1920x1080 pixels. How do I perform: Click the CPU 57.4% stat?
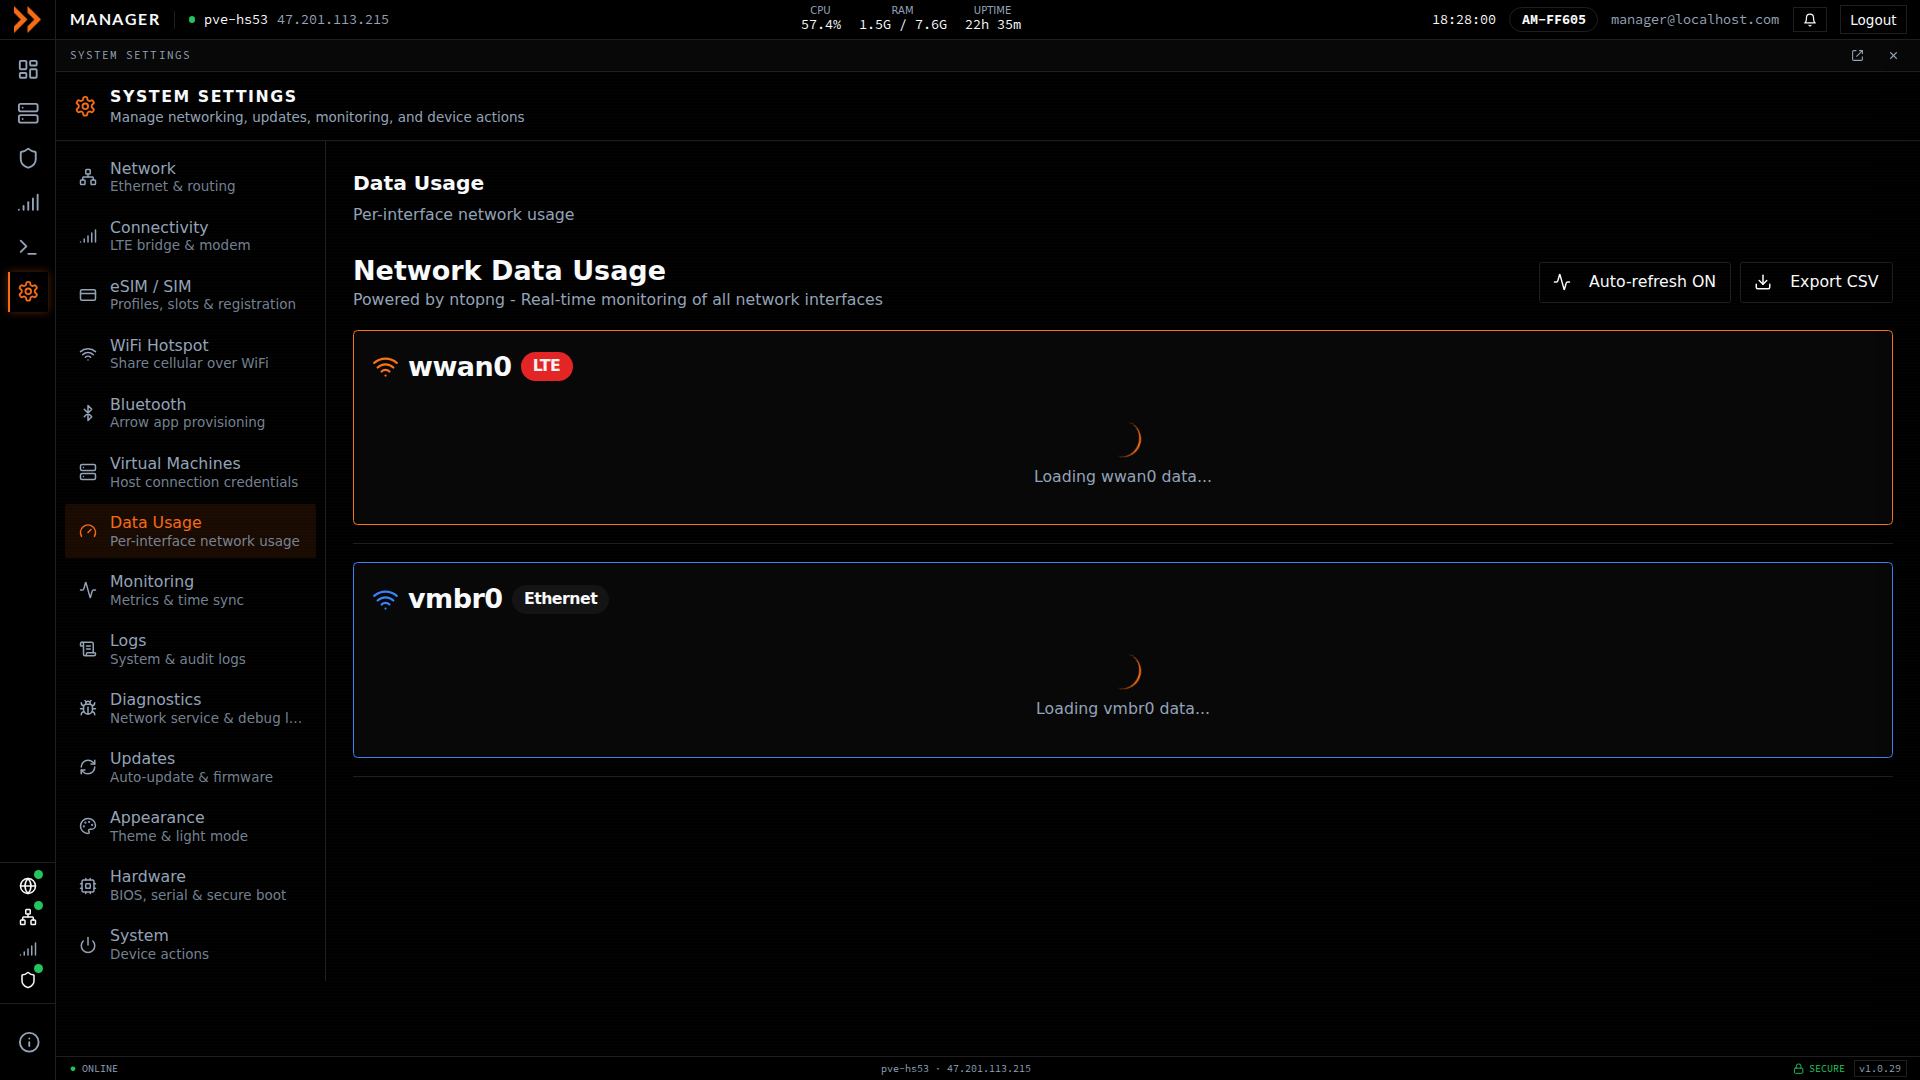tap(820, 18)
